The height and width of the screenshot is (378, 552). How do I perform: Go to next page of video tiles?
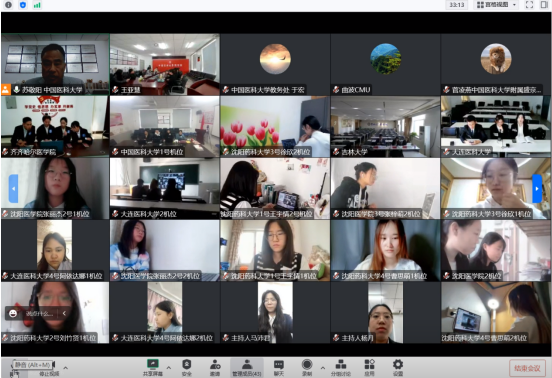point(537,189)
